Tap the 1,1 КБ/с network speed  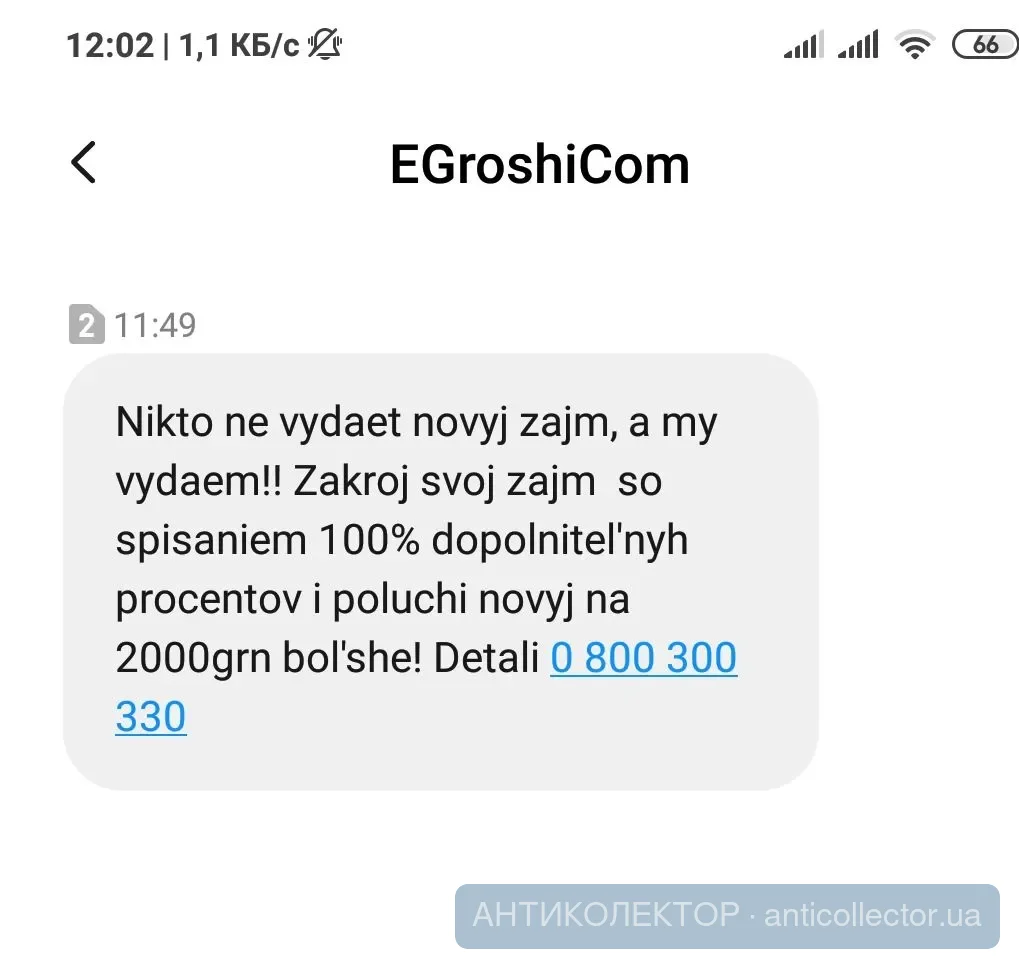coord(239,46)
